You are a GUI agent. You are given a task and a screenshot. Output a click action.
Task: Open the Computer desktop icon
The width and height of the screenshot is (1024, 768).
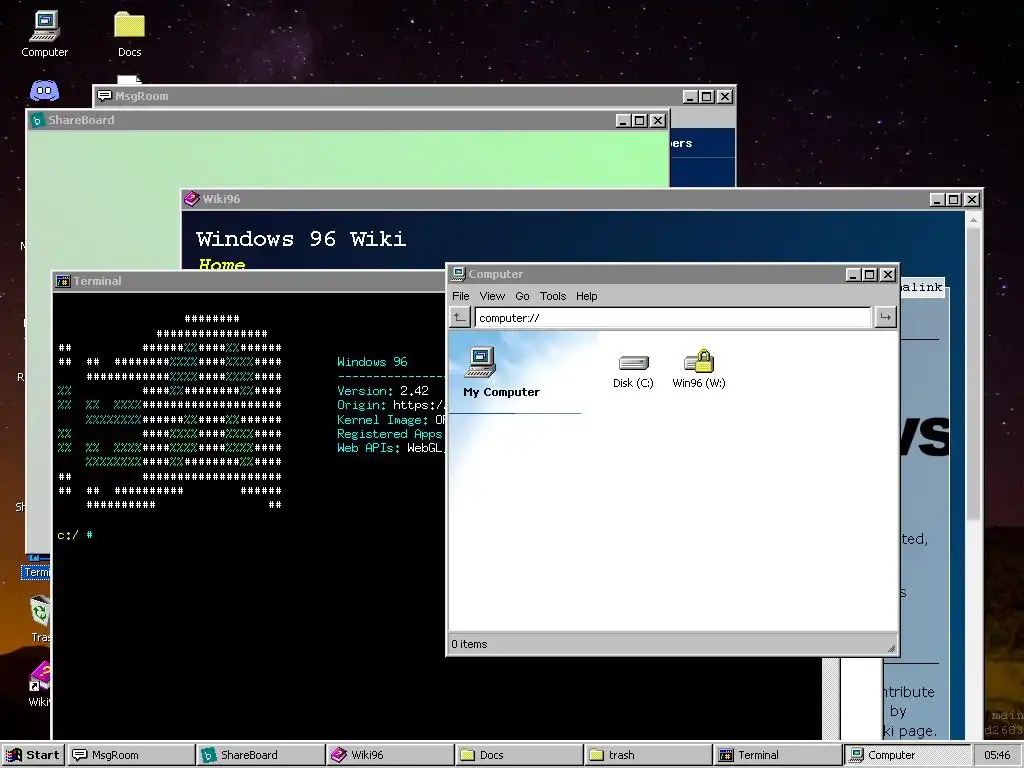[44, 34]
